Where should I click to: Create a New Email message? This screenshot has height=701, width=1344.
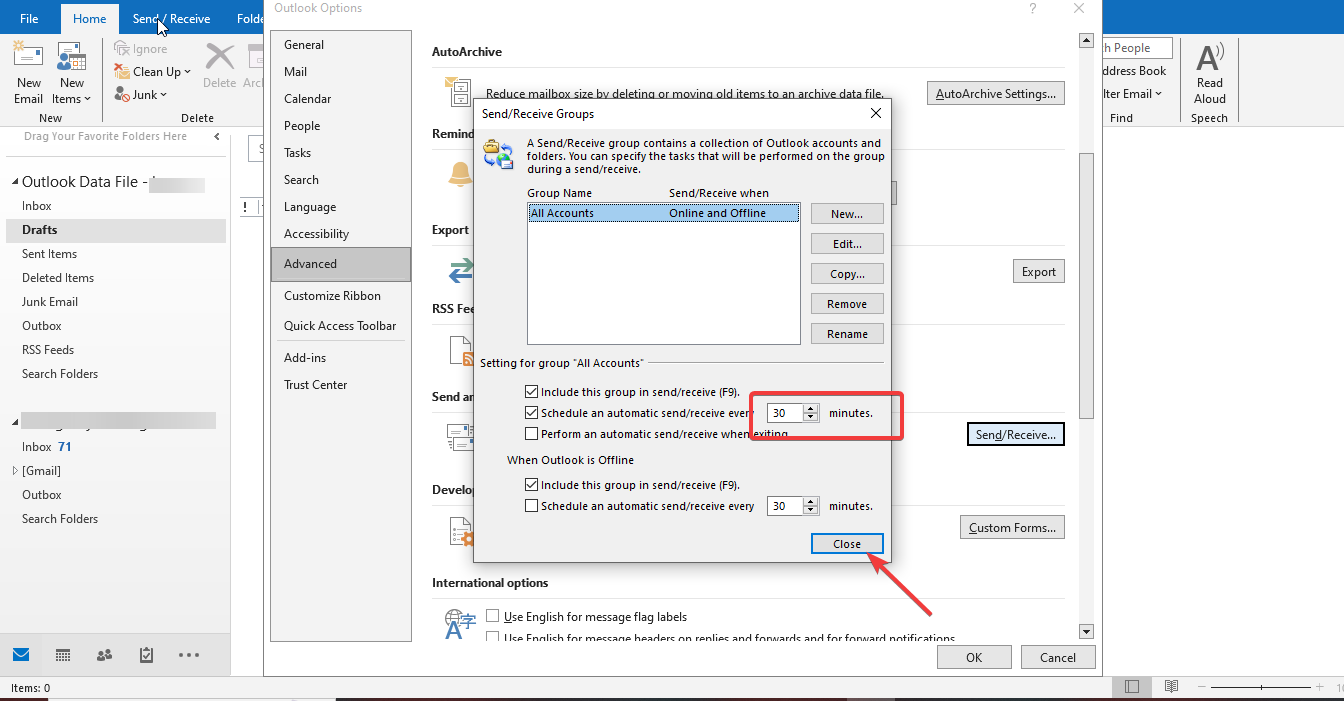click(x=28, y=68)
